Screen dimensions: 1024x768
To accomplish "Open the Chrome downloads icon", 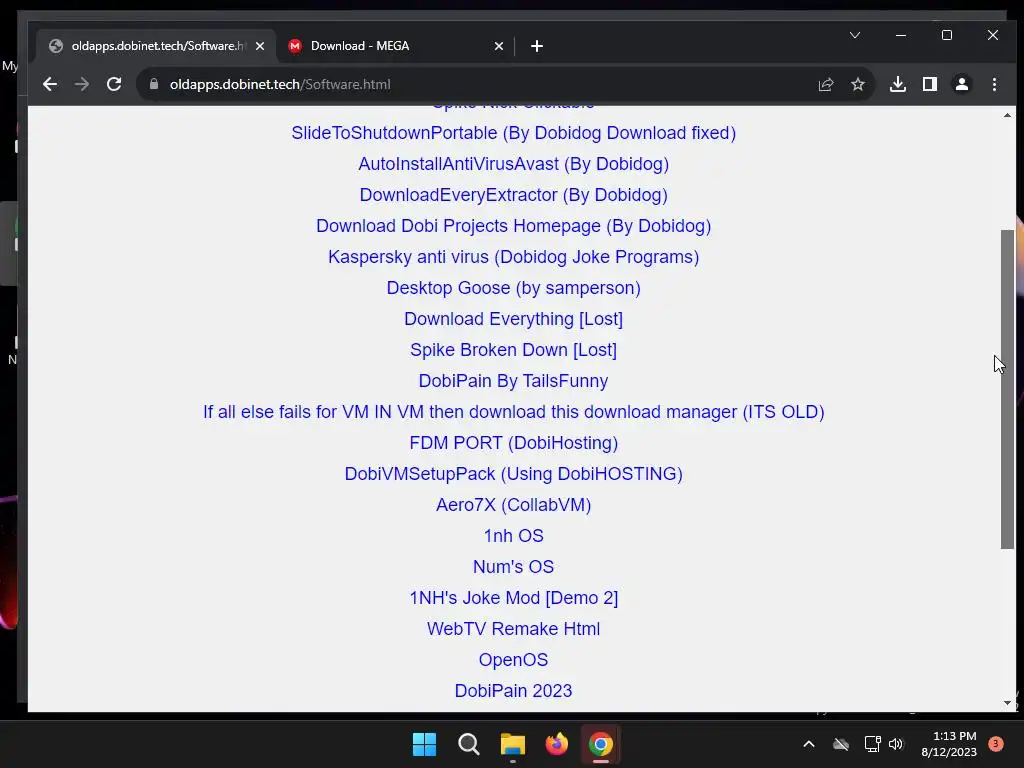I will click(898, 84).
